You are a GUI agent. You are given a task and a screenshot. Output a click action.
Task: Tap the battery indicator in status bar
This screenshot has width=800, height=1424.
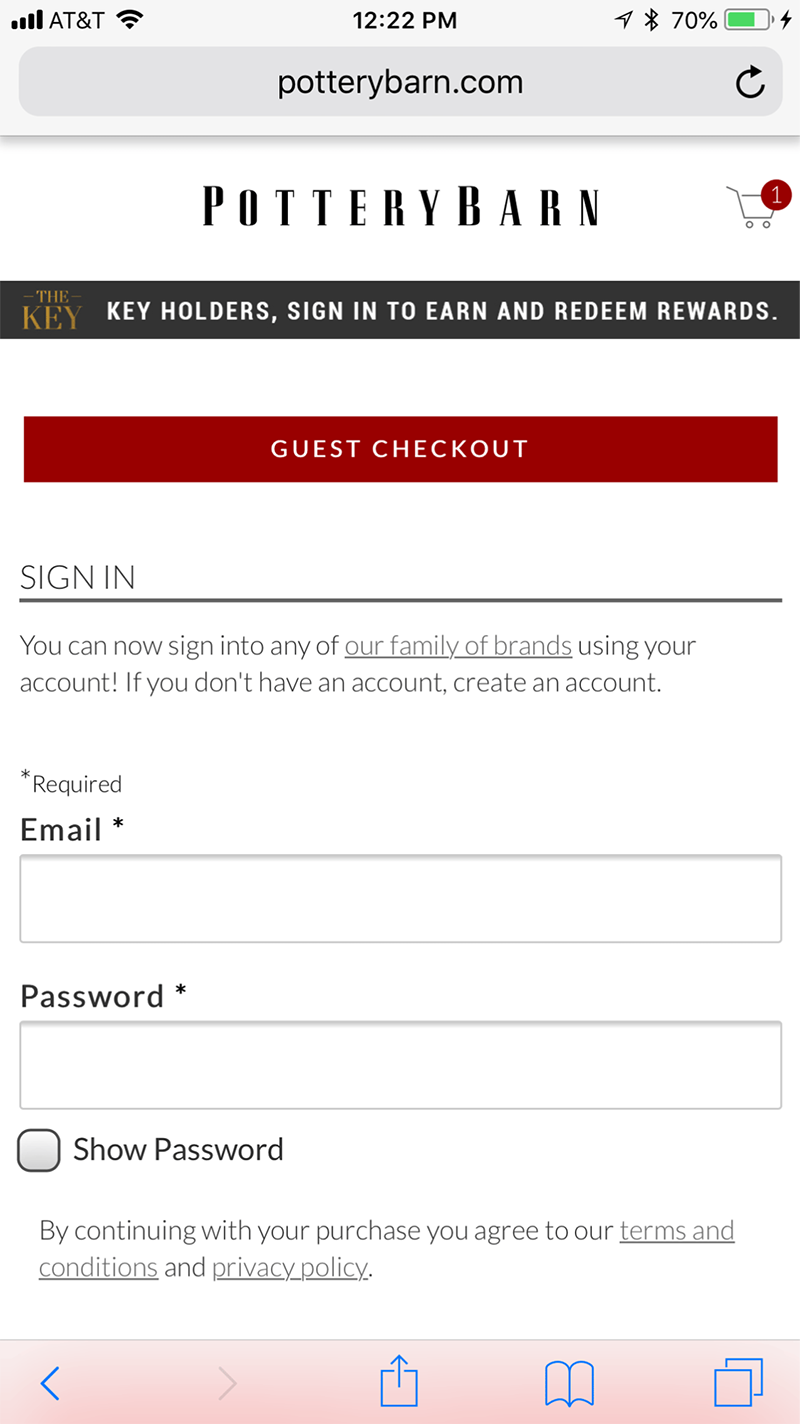pyautogui.click(x=745, y=20)
